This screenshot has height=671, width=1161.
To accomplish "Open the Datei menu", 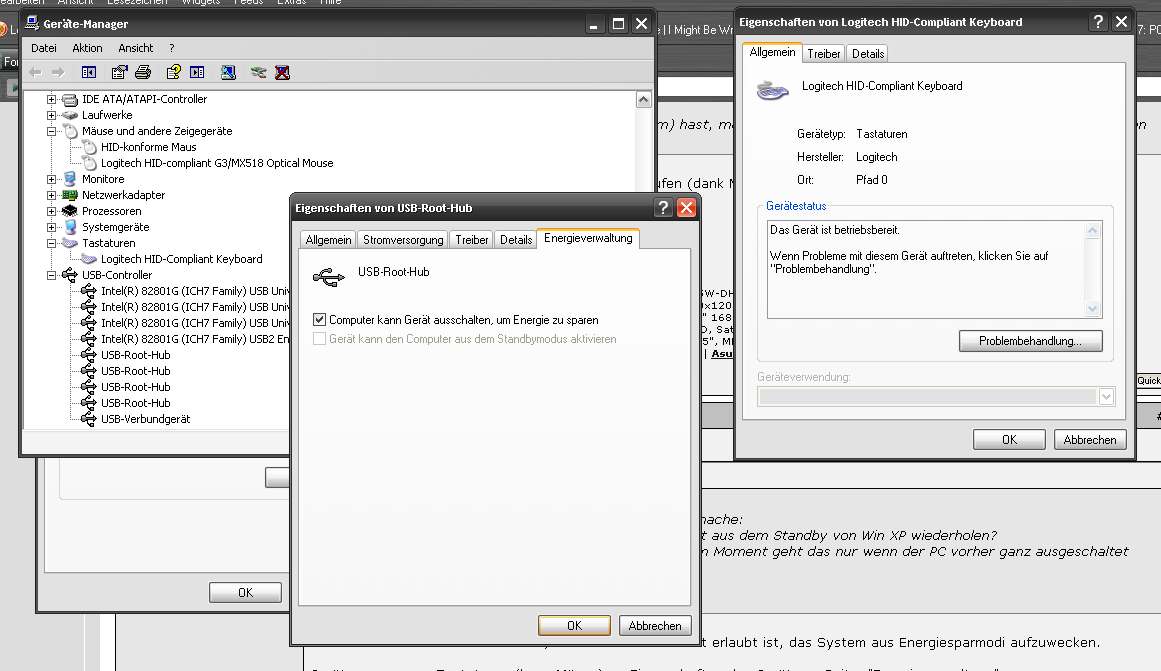I will [x=44, y=48].
